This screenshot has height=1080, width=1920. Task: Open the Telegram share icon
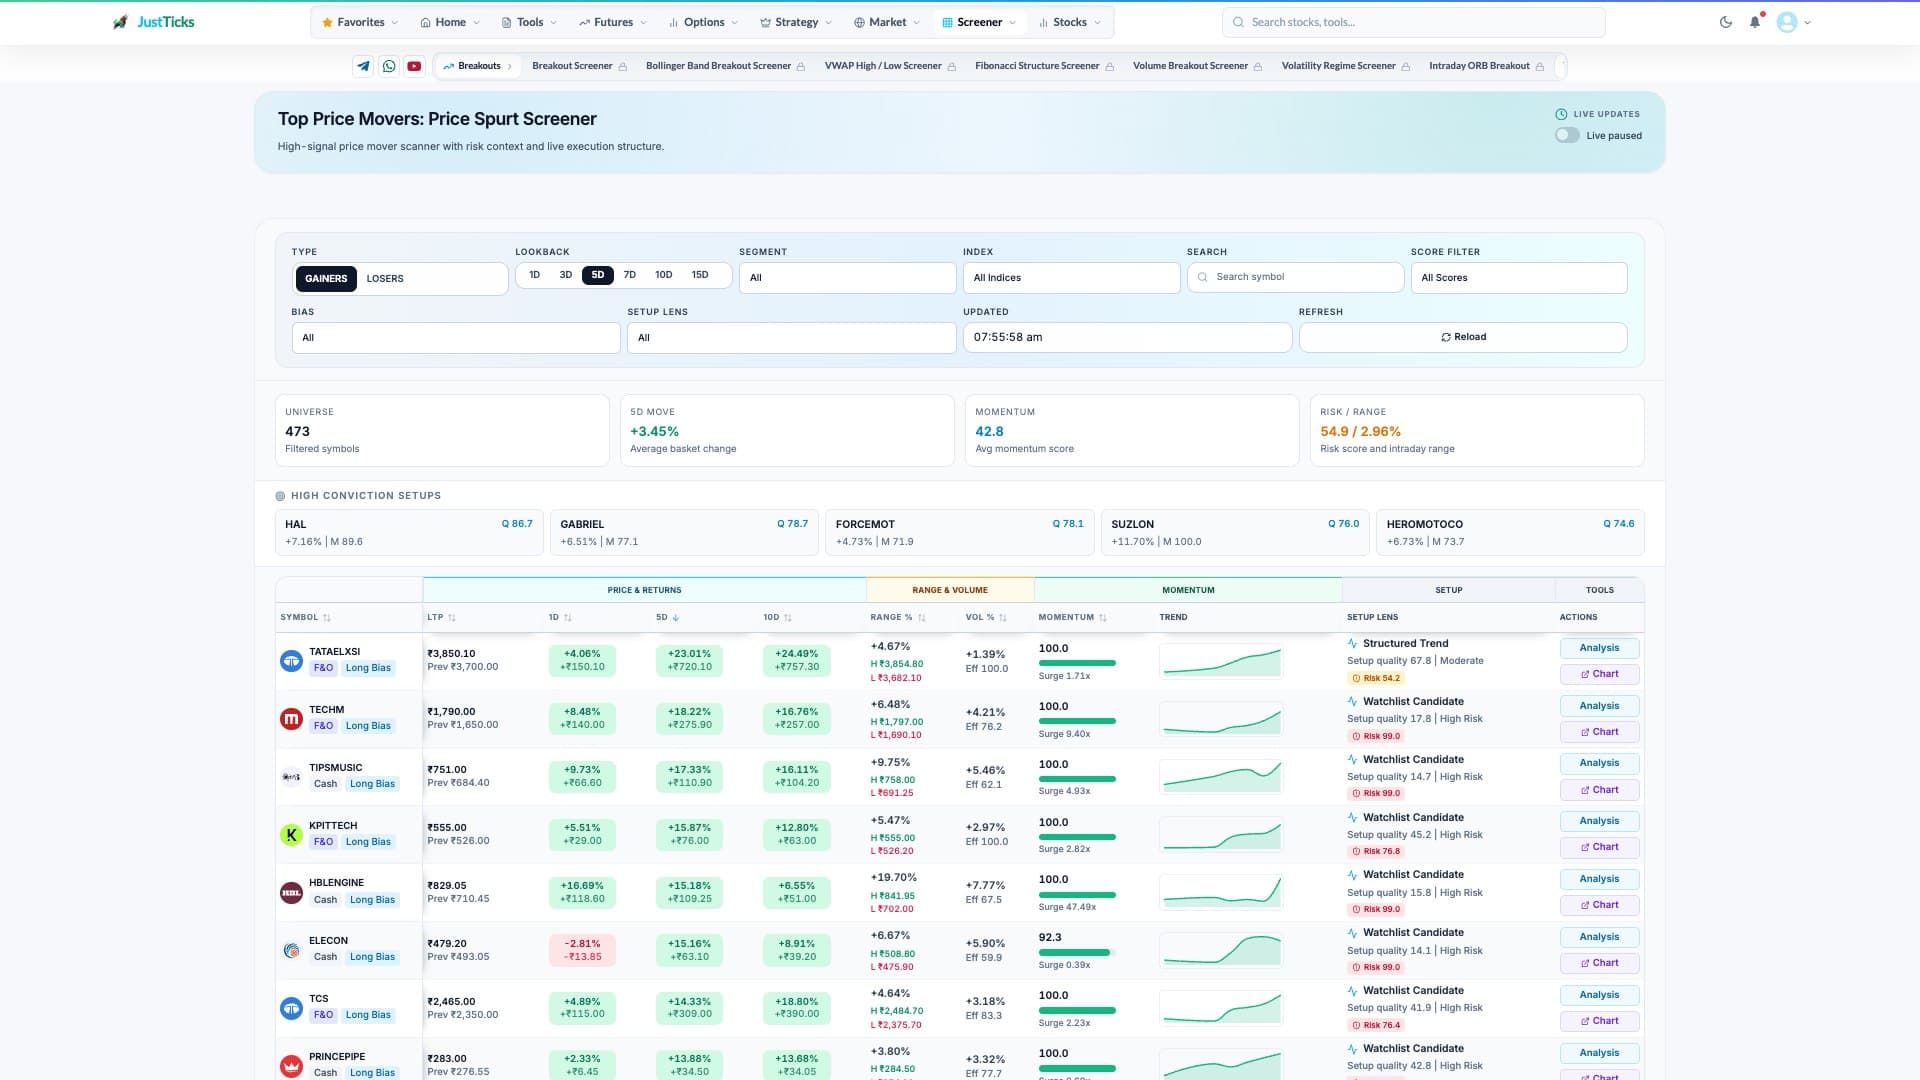(363, 66)
